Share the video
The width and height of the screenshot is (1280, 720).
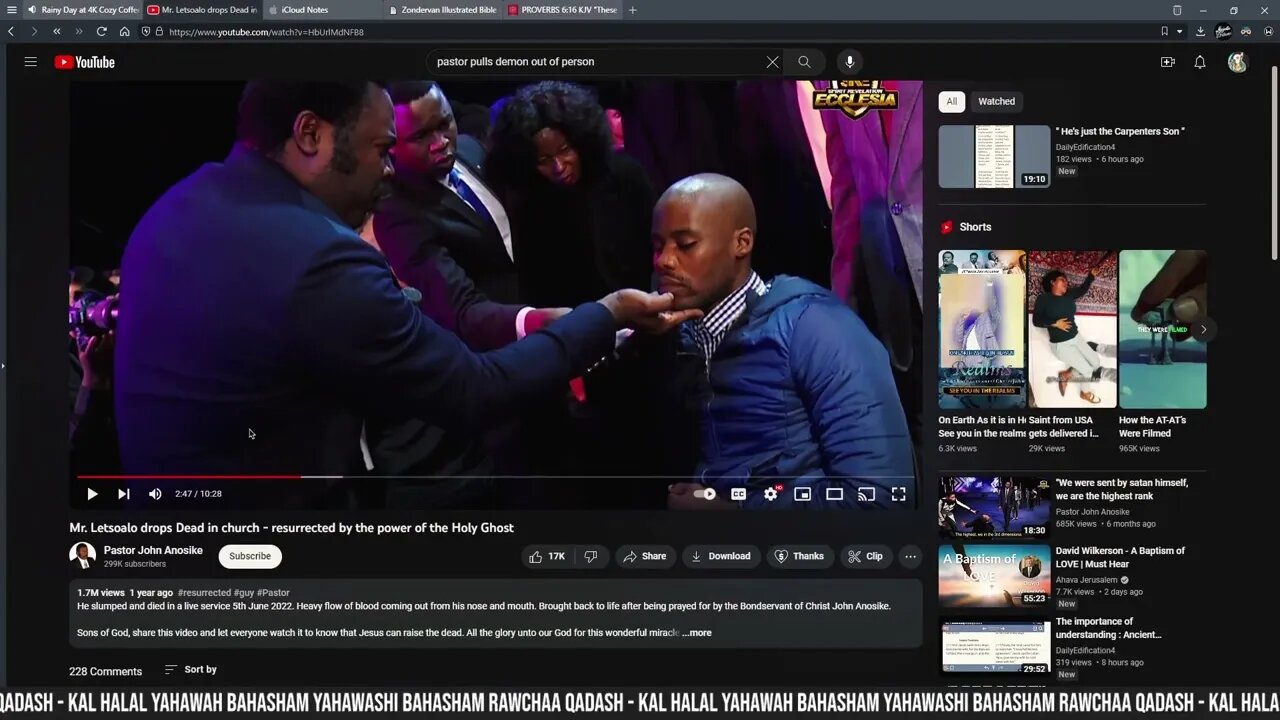[x=643, y=556]
